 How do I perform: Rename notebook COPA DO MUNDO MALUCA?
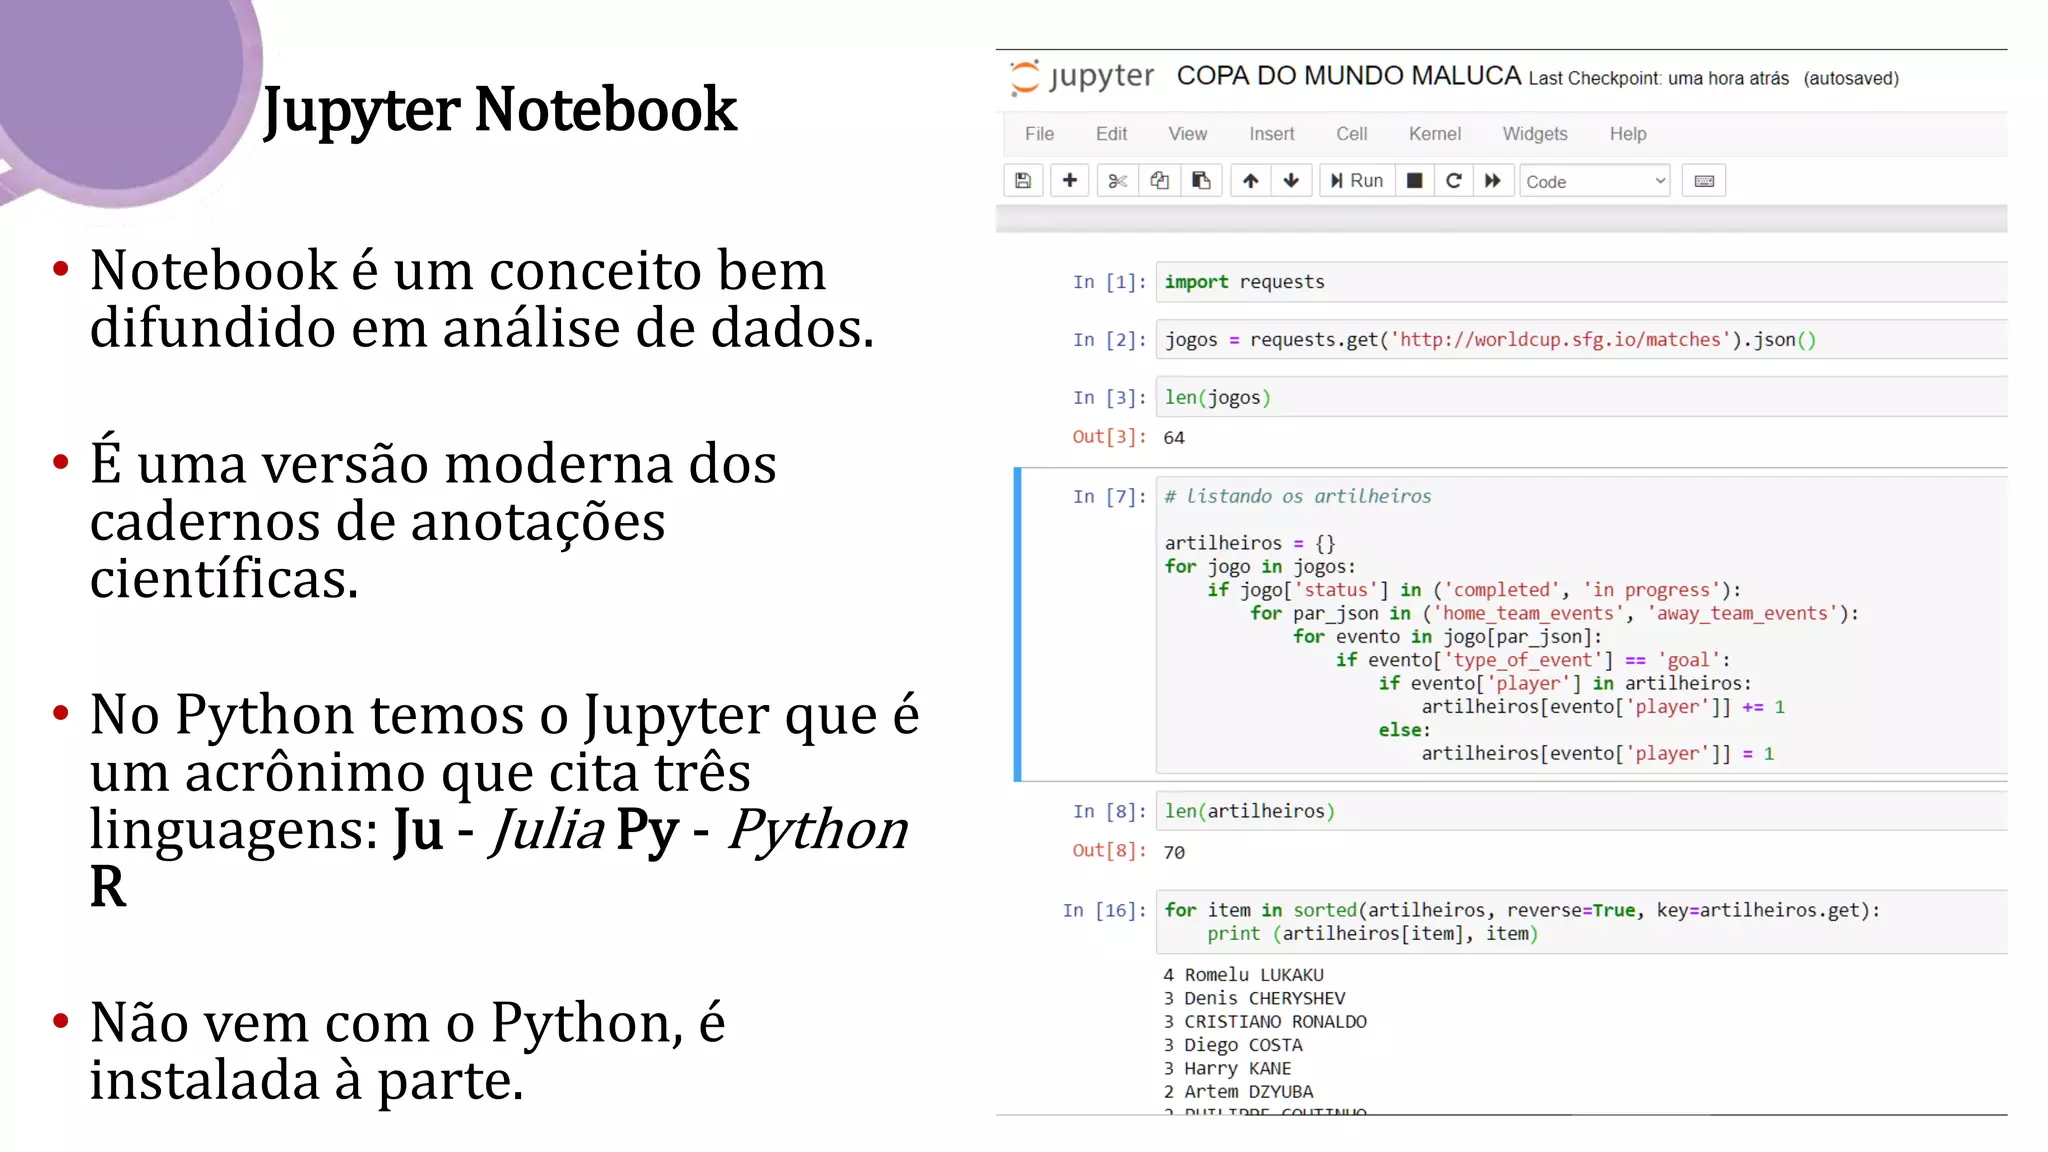(x=1349, y=76)
